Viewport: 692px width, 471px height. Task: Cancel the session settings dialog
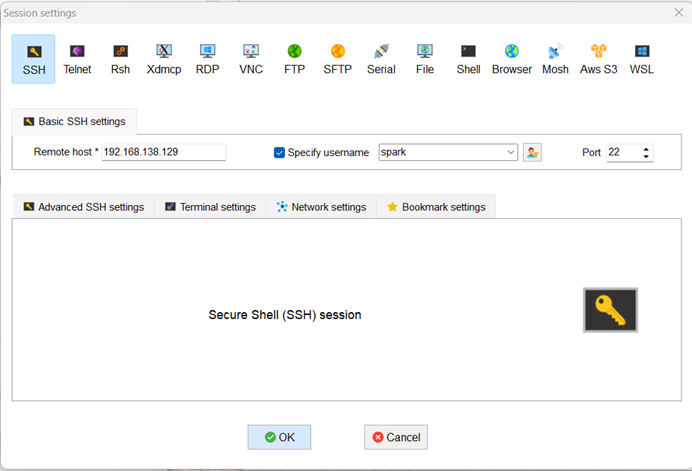[x=396, y=437]
